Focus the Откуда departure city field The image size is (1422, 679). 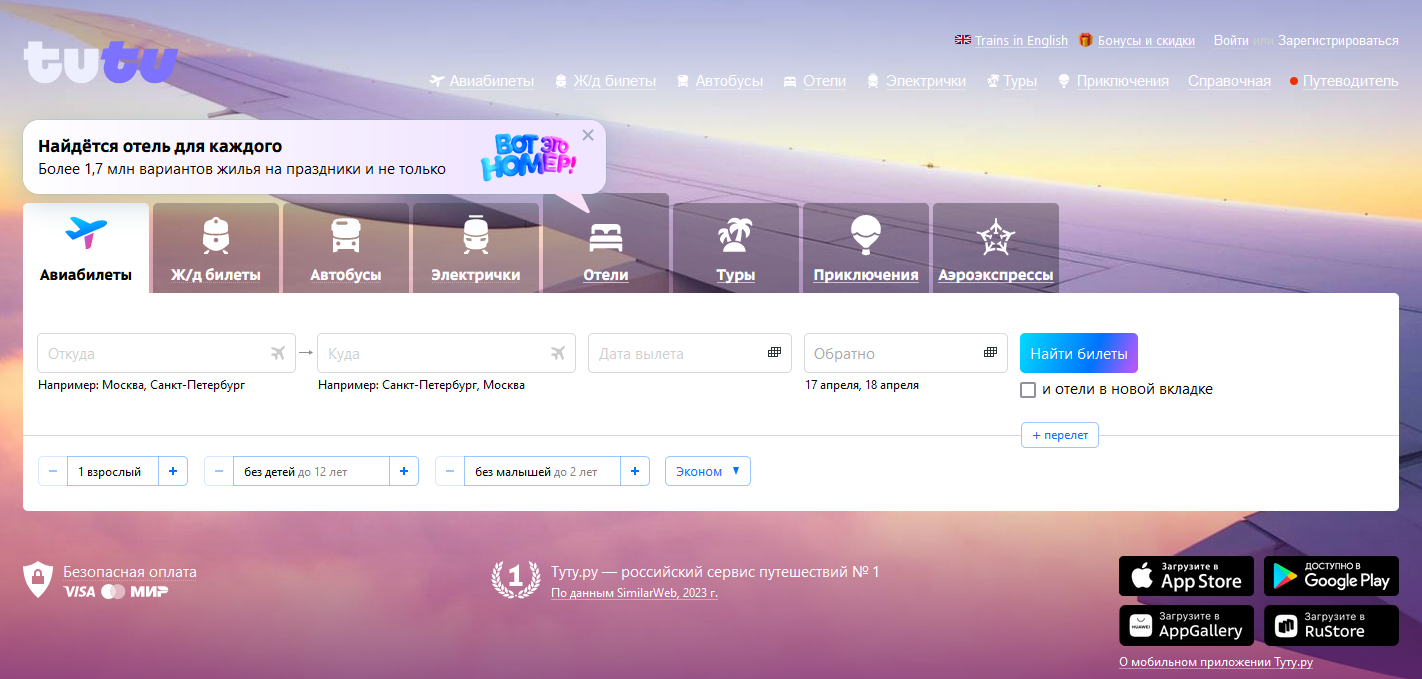(155, 353)
